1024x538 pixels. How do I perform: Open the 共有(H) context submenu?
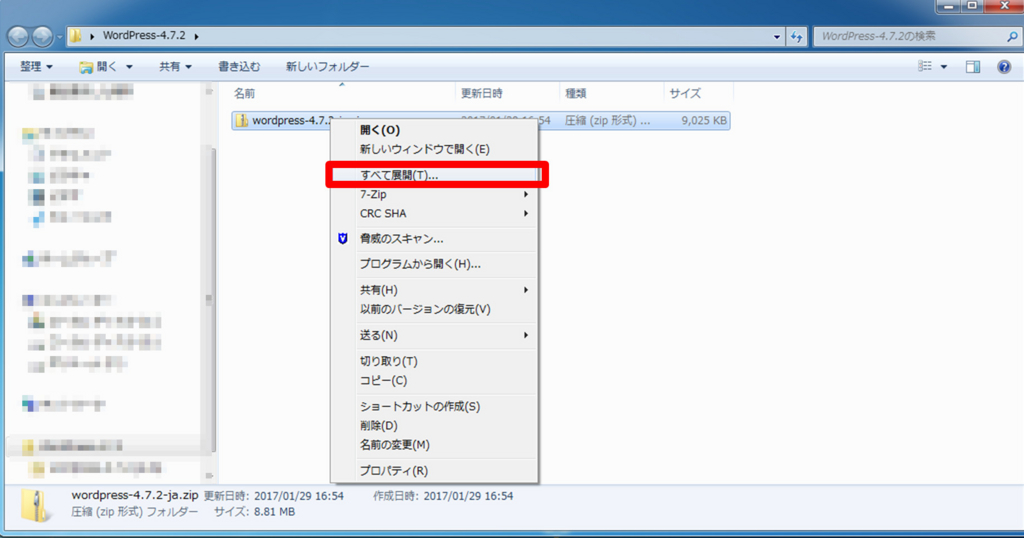pos(434,290)
